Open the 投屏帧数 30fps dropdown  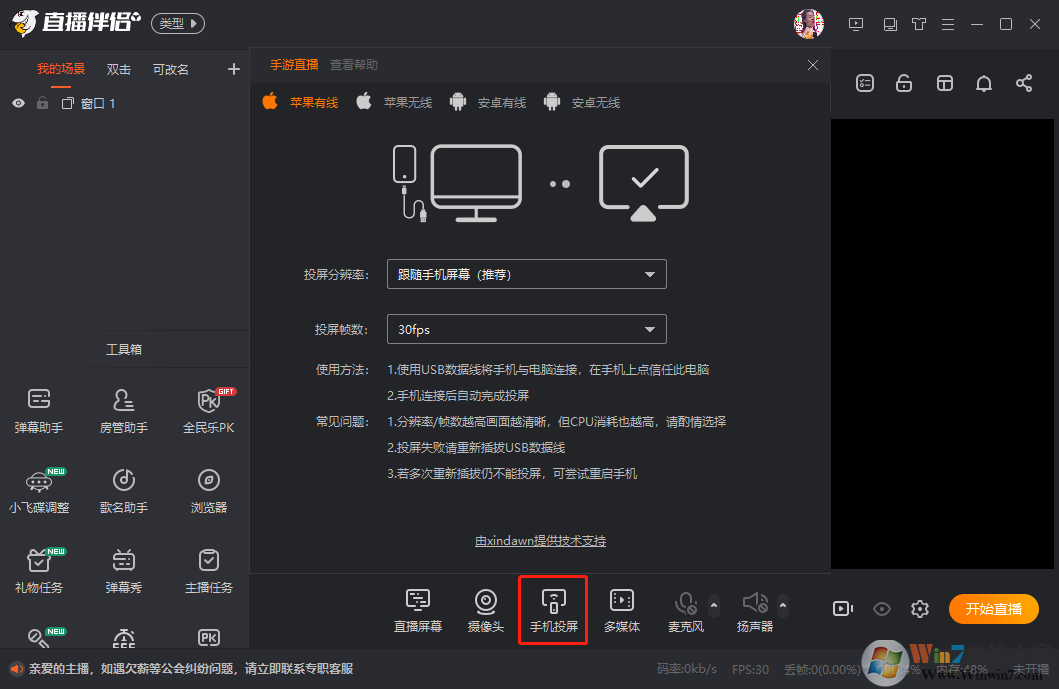(x=526, y=329)
